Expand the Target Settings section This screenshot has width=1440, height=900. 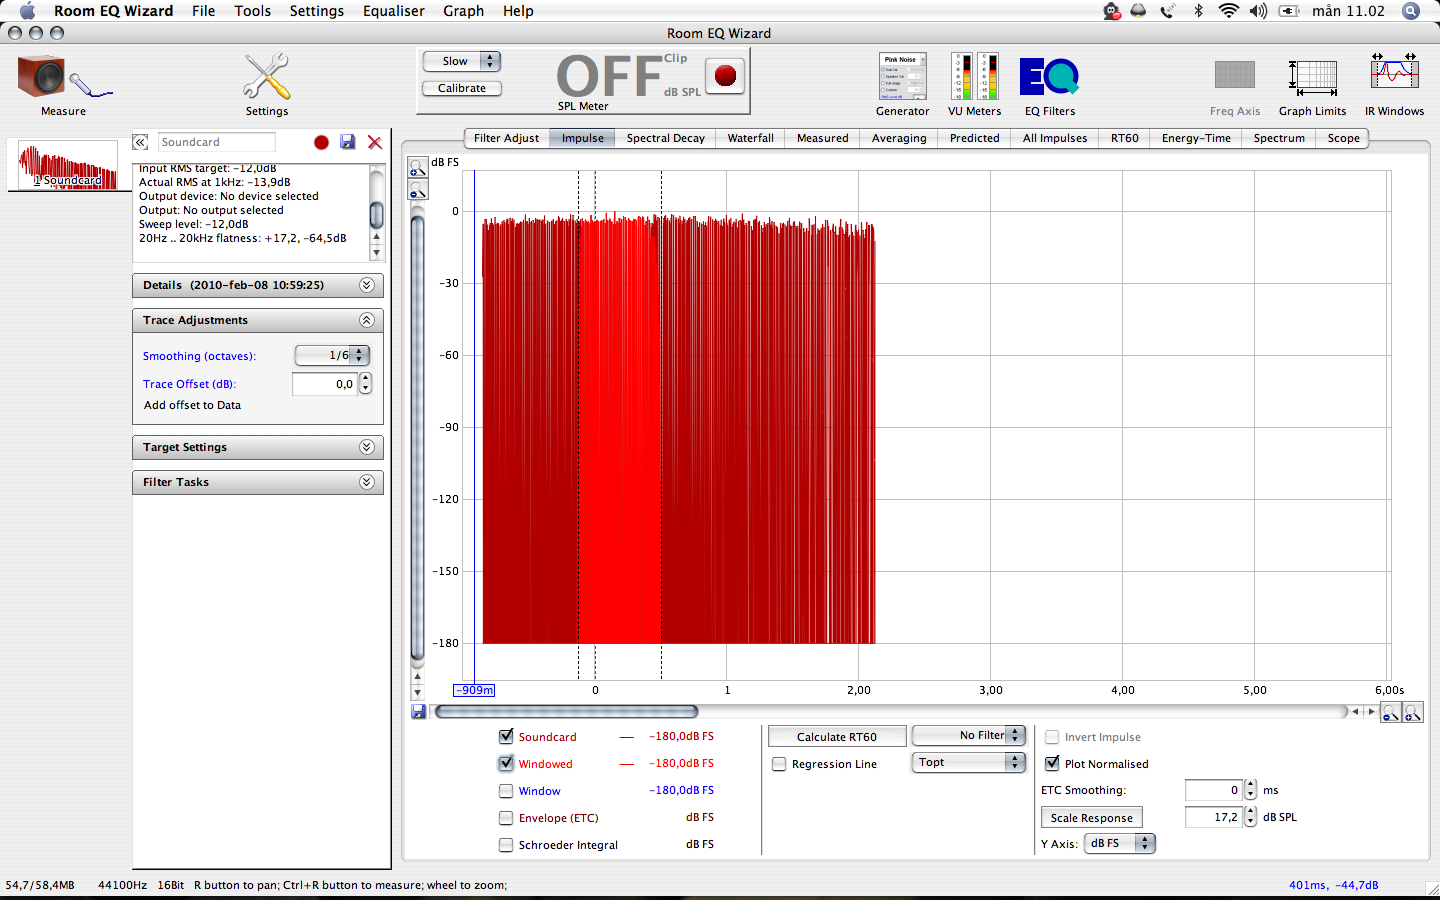[x=367, y=447]
